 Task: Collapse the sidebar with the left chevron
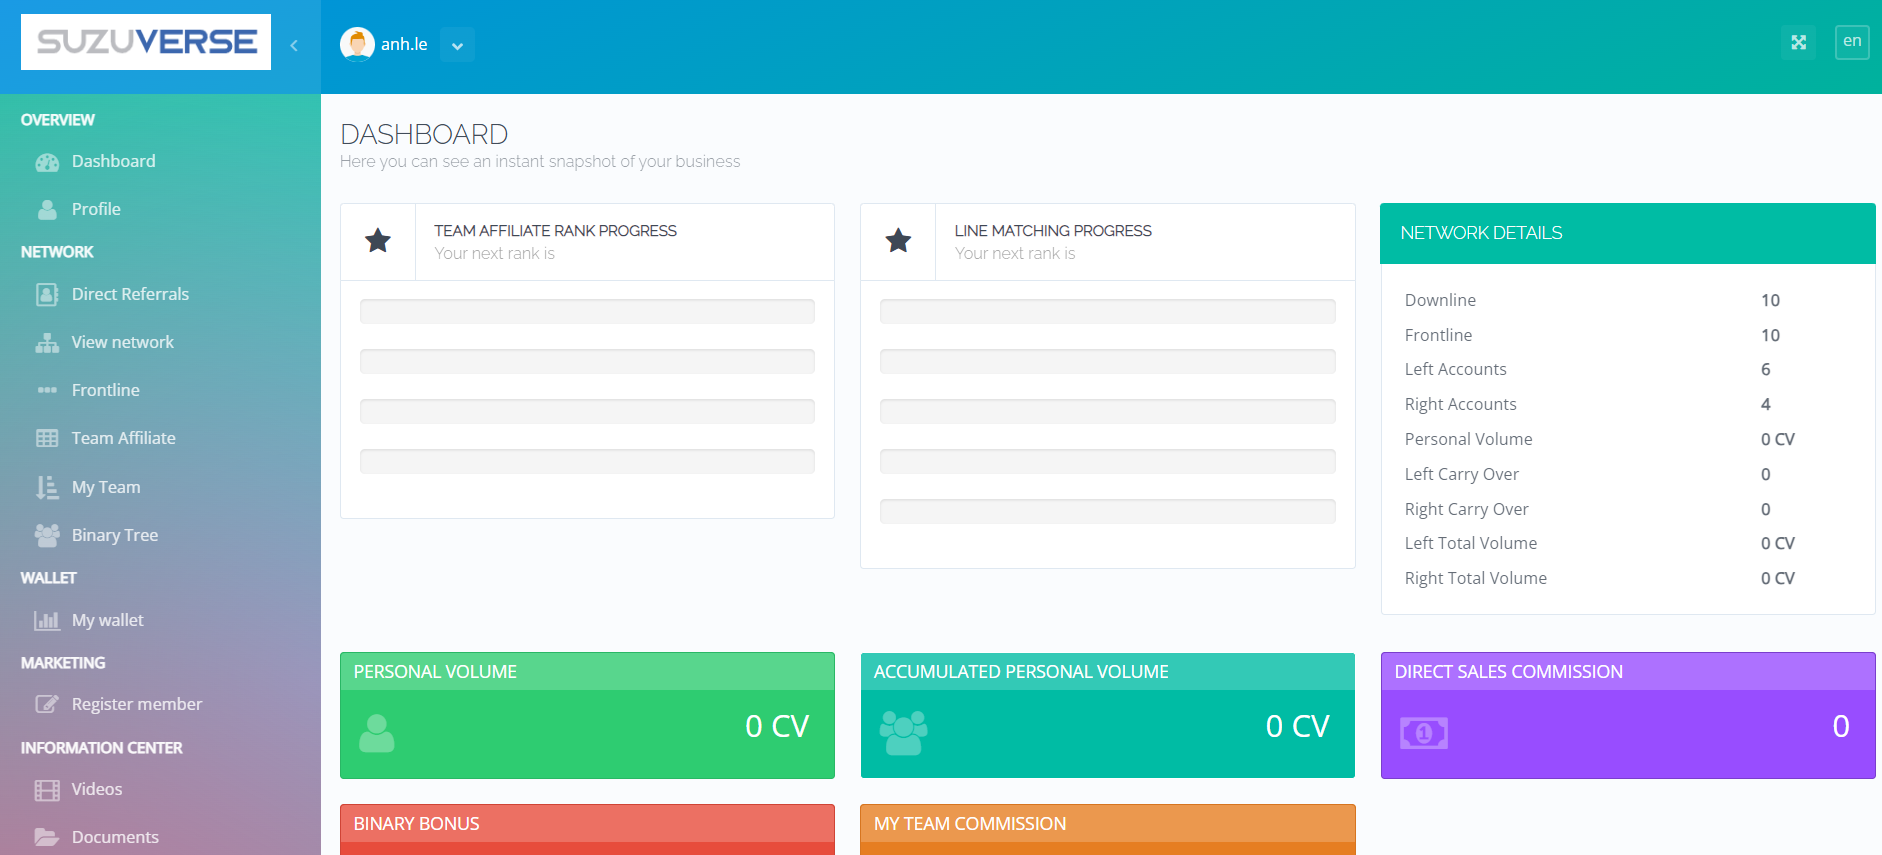[x=294, y=45]
